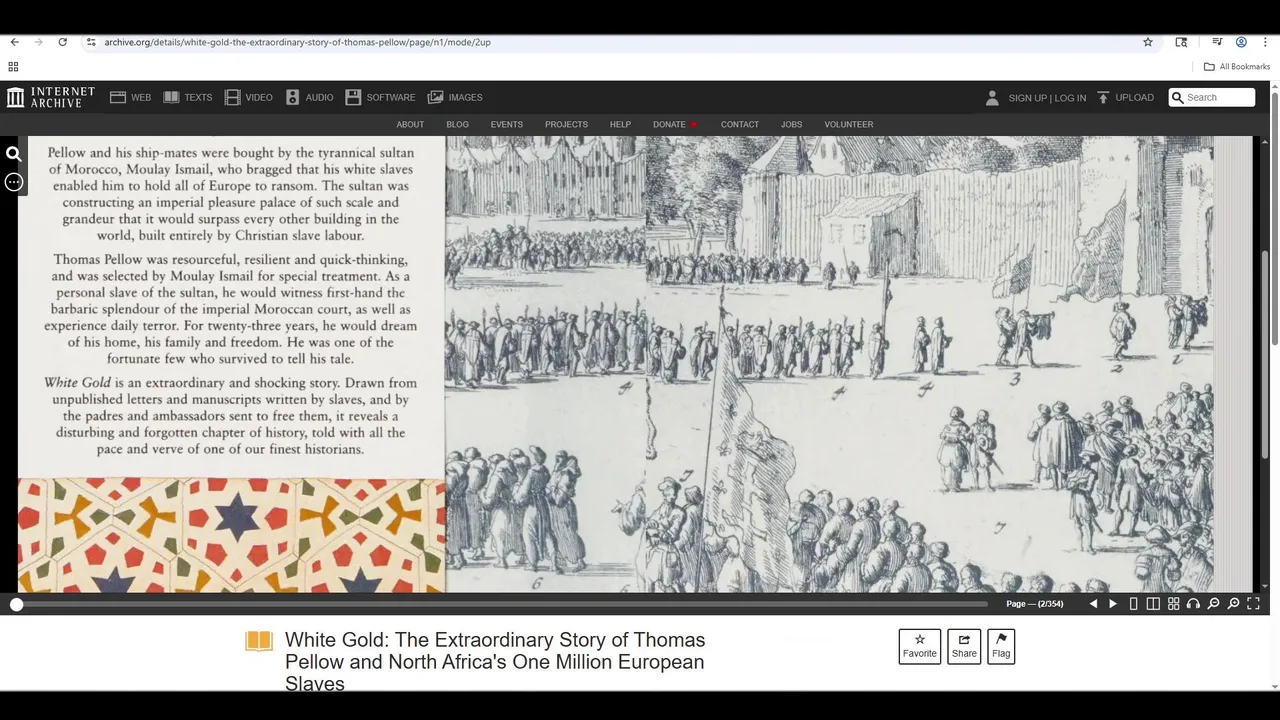Screen dimensions: 1280x720
Task: Click the Favorite star button
Action: point(919,646)
